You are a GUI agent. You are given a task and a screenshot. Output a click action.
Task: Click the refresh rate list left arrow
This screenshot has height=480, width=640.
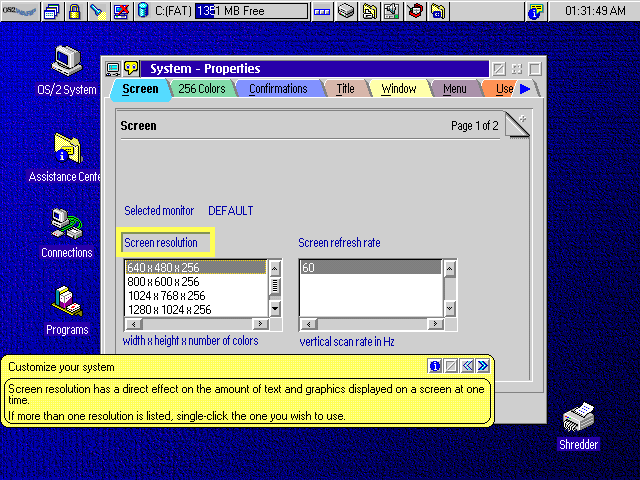point(309,324)
